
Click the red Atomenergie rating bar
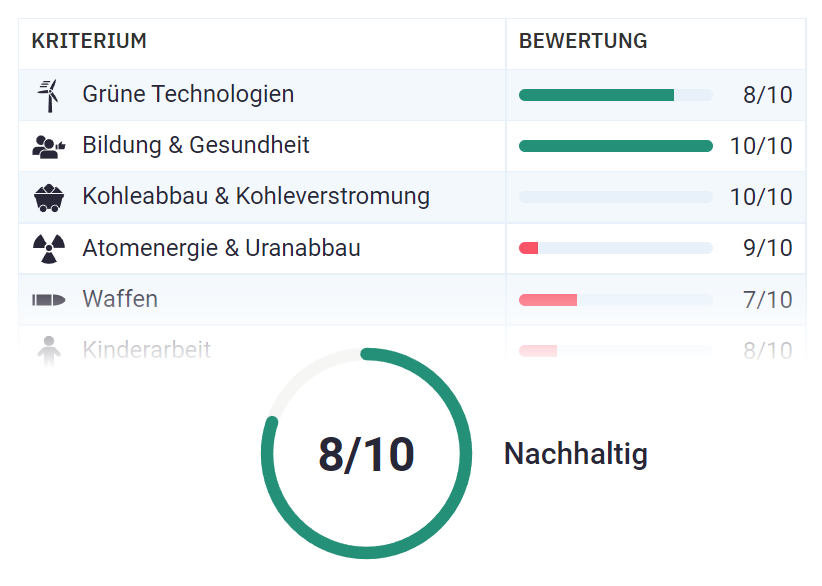[529, 248]
